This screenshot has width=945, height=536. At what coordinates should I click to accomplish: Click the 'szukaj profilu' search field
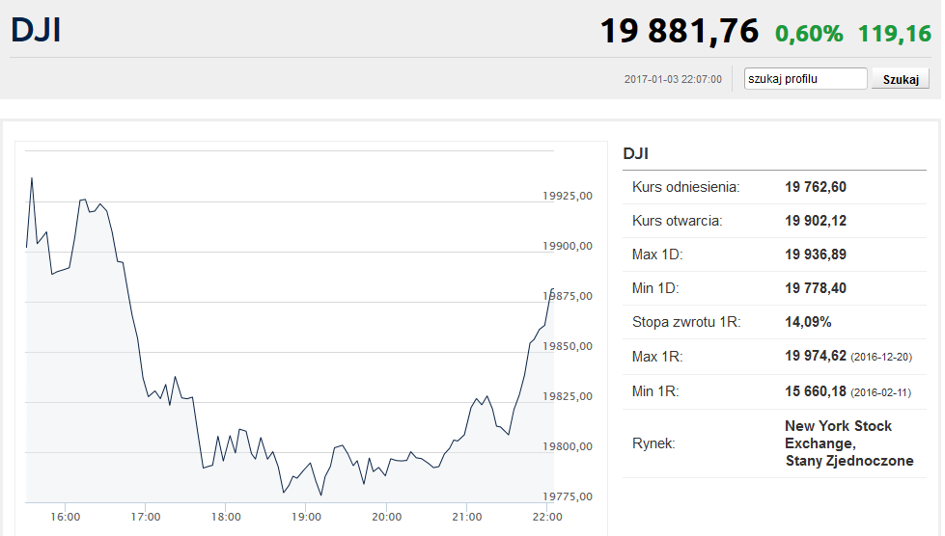(805, 78)
